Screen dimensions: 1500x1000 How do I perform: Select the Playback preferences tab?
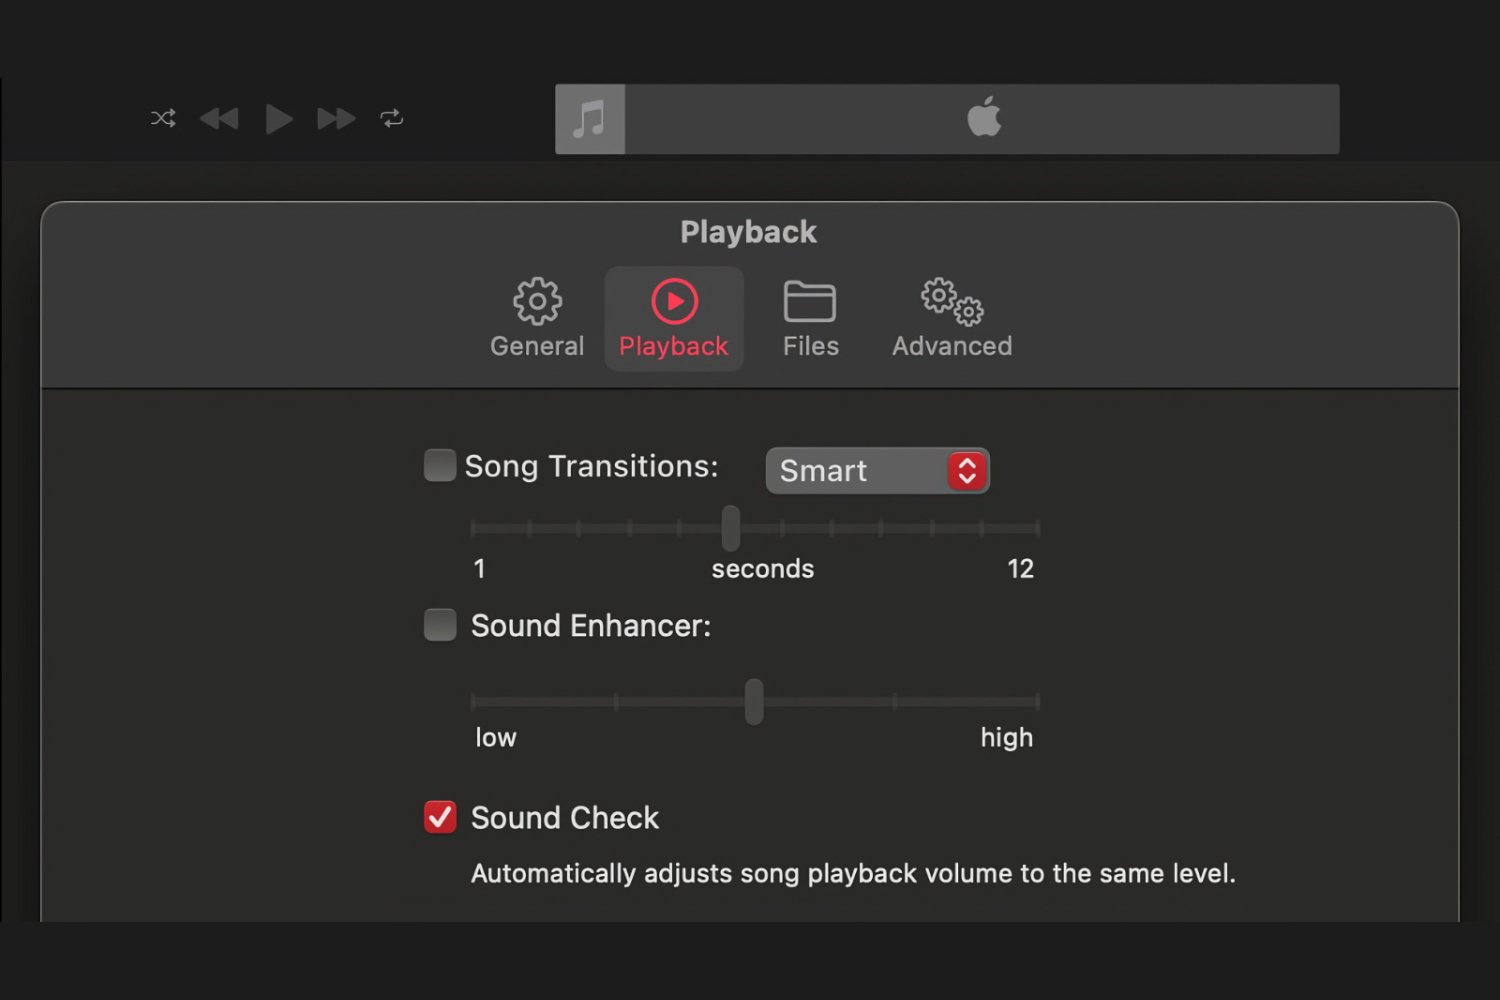tap(674, 318)
